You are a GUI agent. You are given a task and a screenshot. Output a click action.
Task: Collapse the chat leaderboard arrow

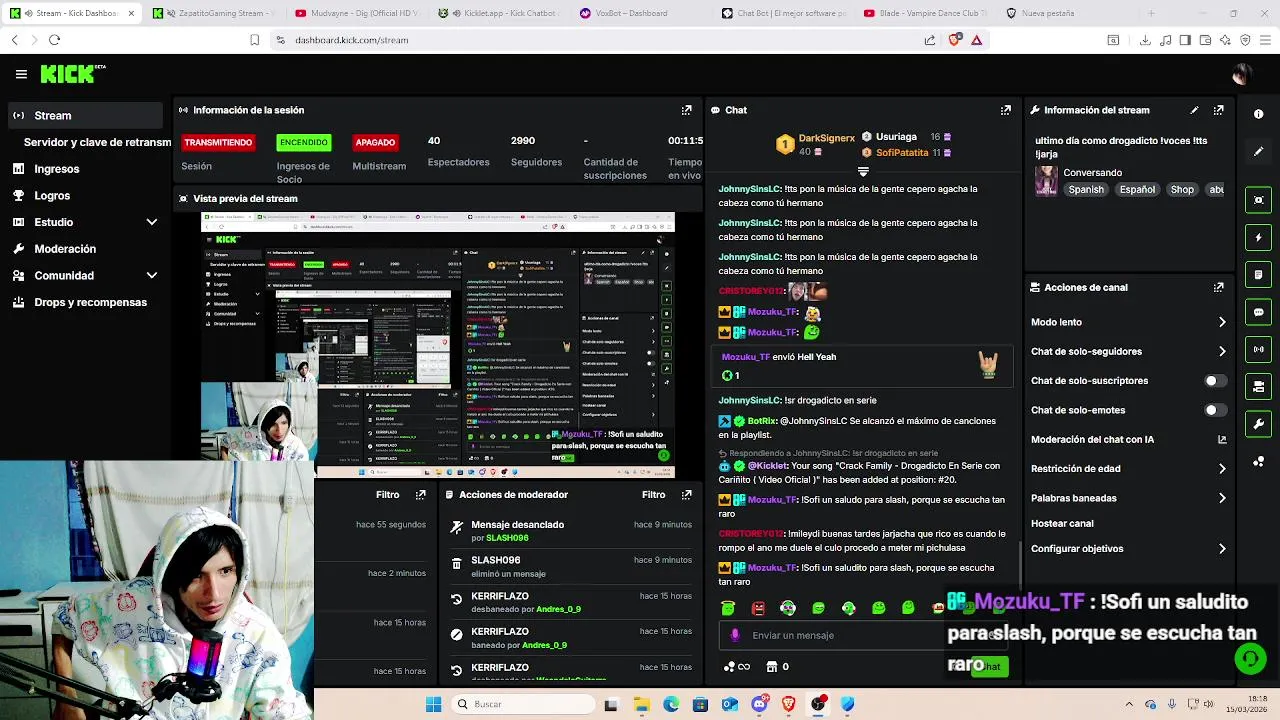pyautogui.click(x=863, y=172)
